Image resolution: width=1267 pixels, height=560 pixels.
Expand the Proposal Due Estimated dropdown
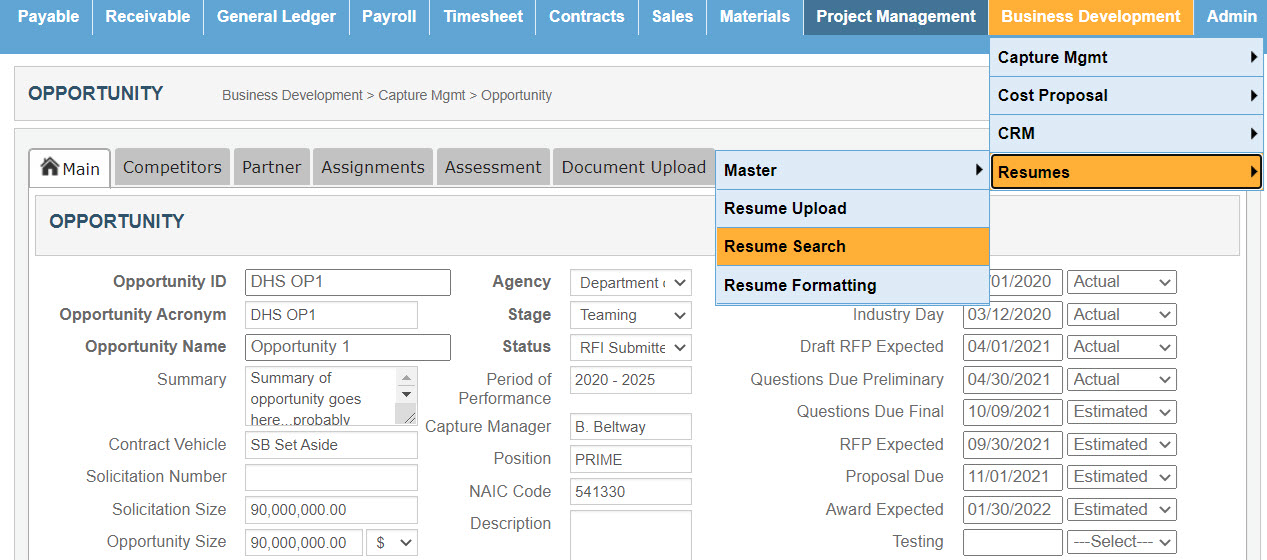tap(1121, 477)
